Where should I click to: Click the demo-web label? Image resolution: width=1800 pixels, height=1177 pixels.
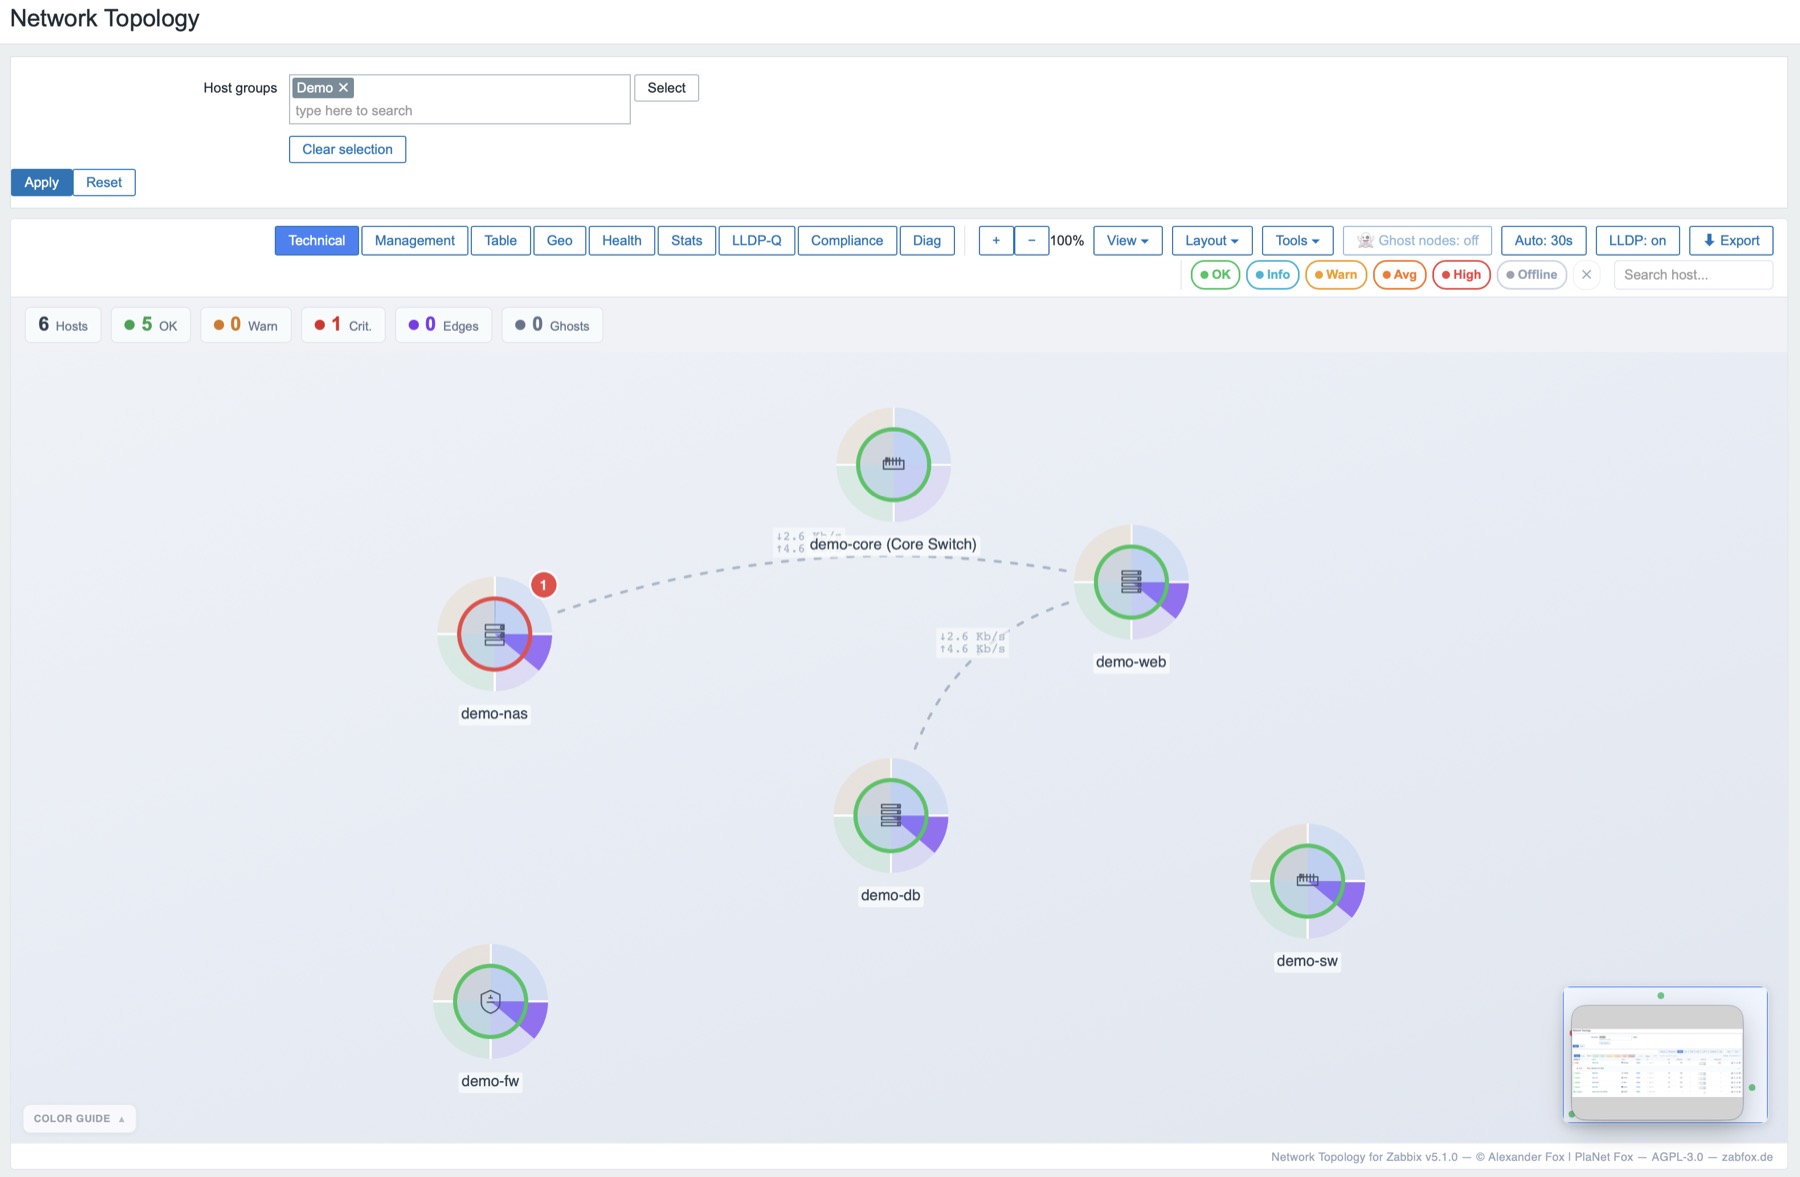[x=1131, y=662]
